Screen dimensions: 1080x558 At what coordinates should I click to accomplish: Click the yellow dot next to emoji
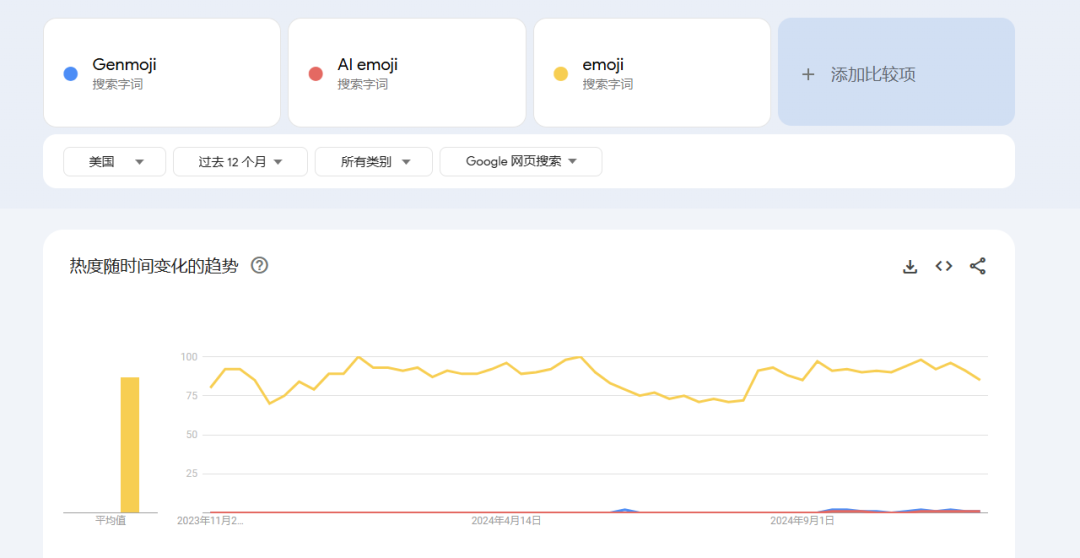pos(560,74)
